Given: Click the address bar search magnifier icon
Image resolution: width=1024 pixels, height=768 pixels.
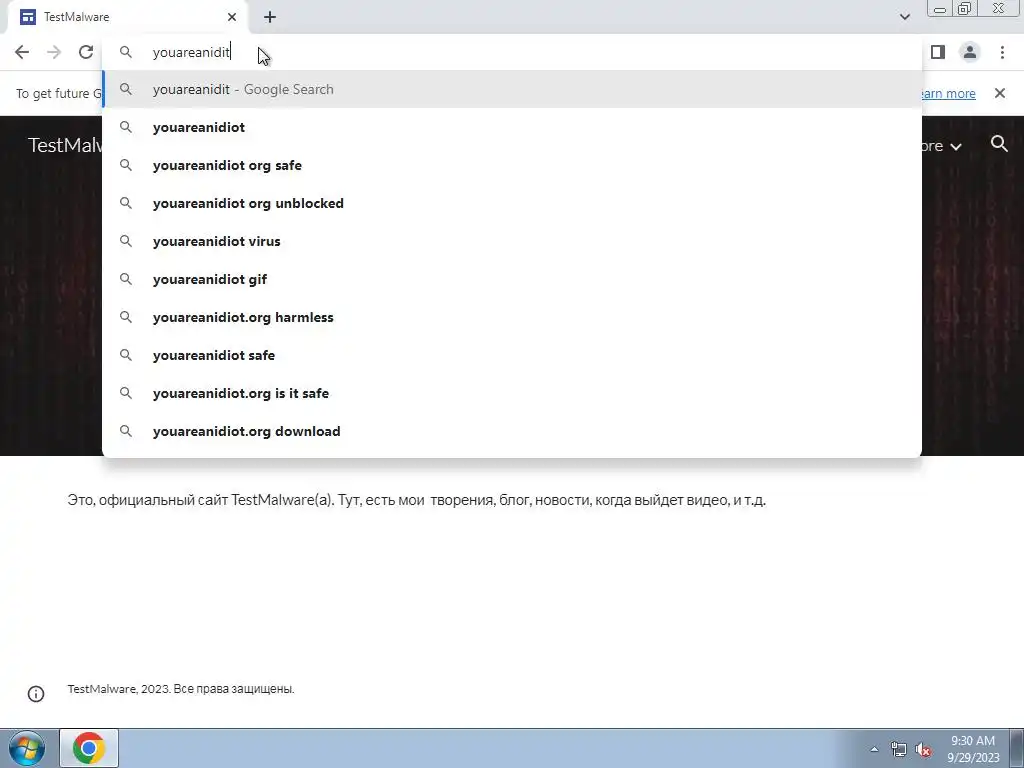Looking at the screenshot, I should (x=126, y=52).
